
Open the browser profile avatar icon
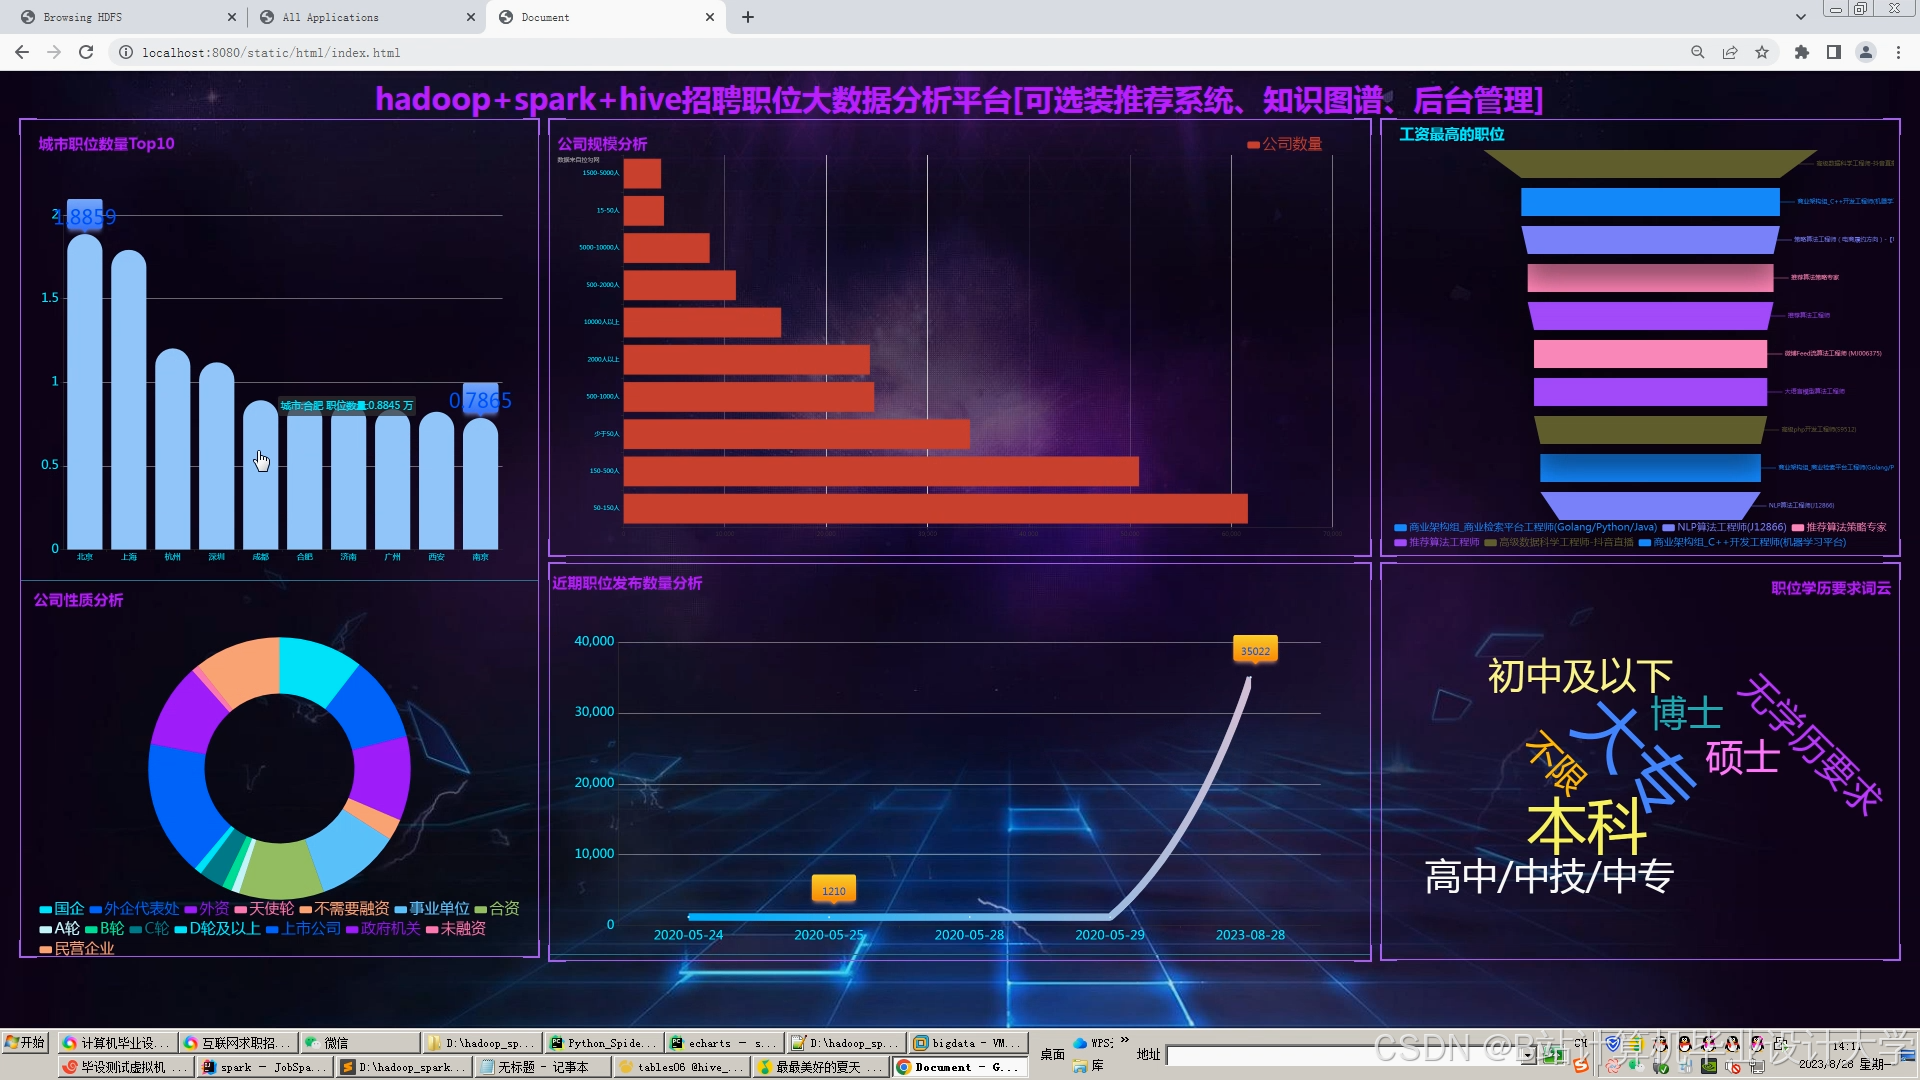tap(1866, 52)
